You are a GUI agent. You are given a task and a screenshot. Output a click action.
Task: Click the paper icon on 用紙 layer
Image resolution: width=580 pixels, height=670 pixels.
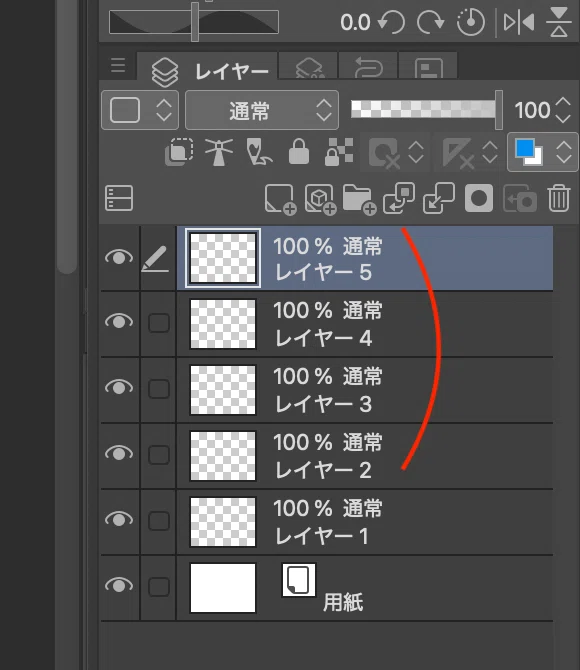click(x=299, y=580)
